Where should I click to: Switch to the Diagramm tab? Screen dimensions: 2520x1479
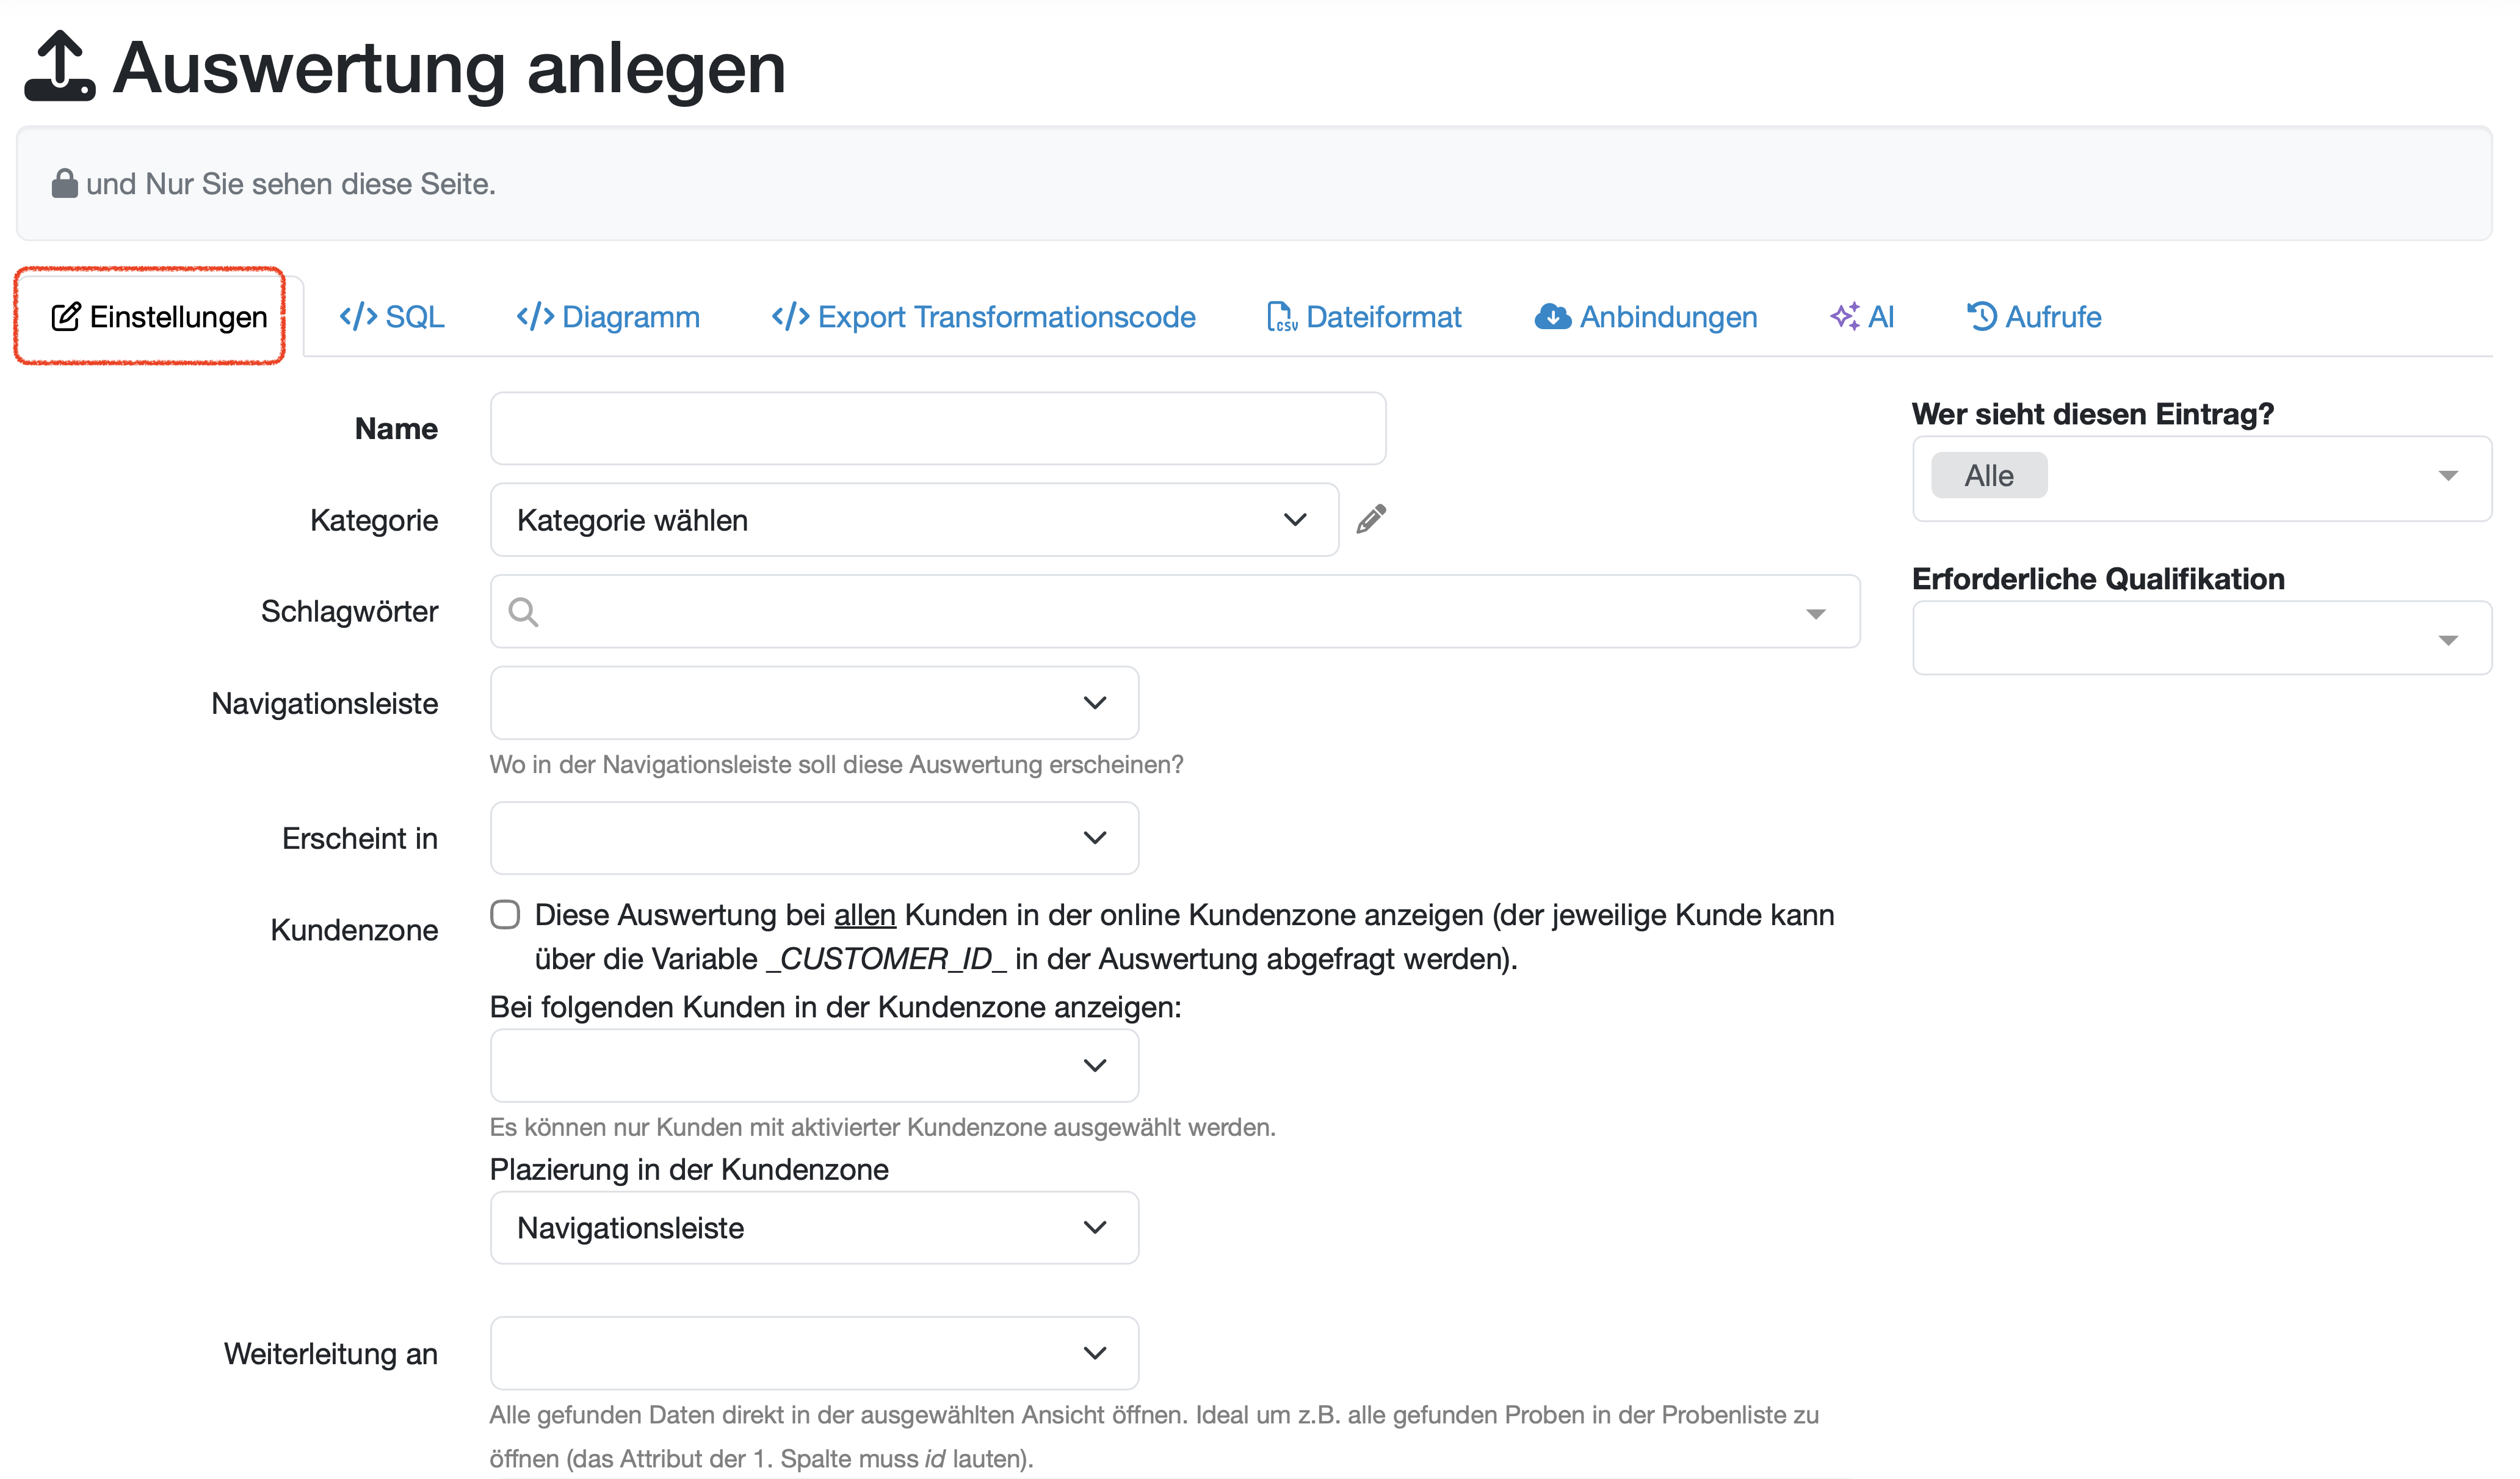(607, 317)
